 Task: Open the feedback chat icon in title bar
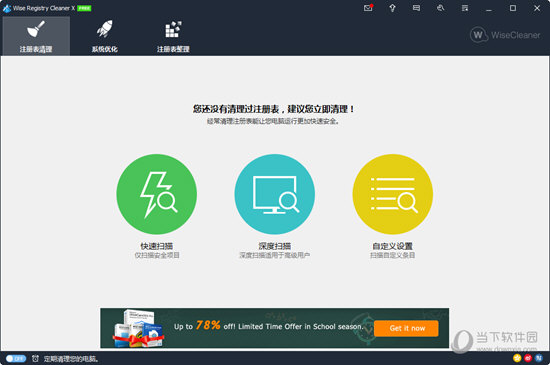click(x=416, y=8)
